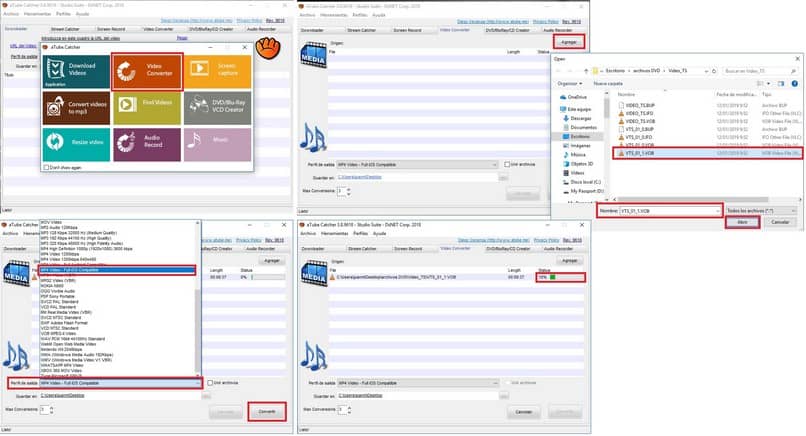Open Descargas folder in Open dialog sidebar

(x=579, y=118)
